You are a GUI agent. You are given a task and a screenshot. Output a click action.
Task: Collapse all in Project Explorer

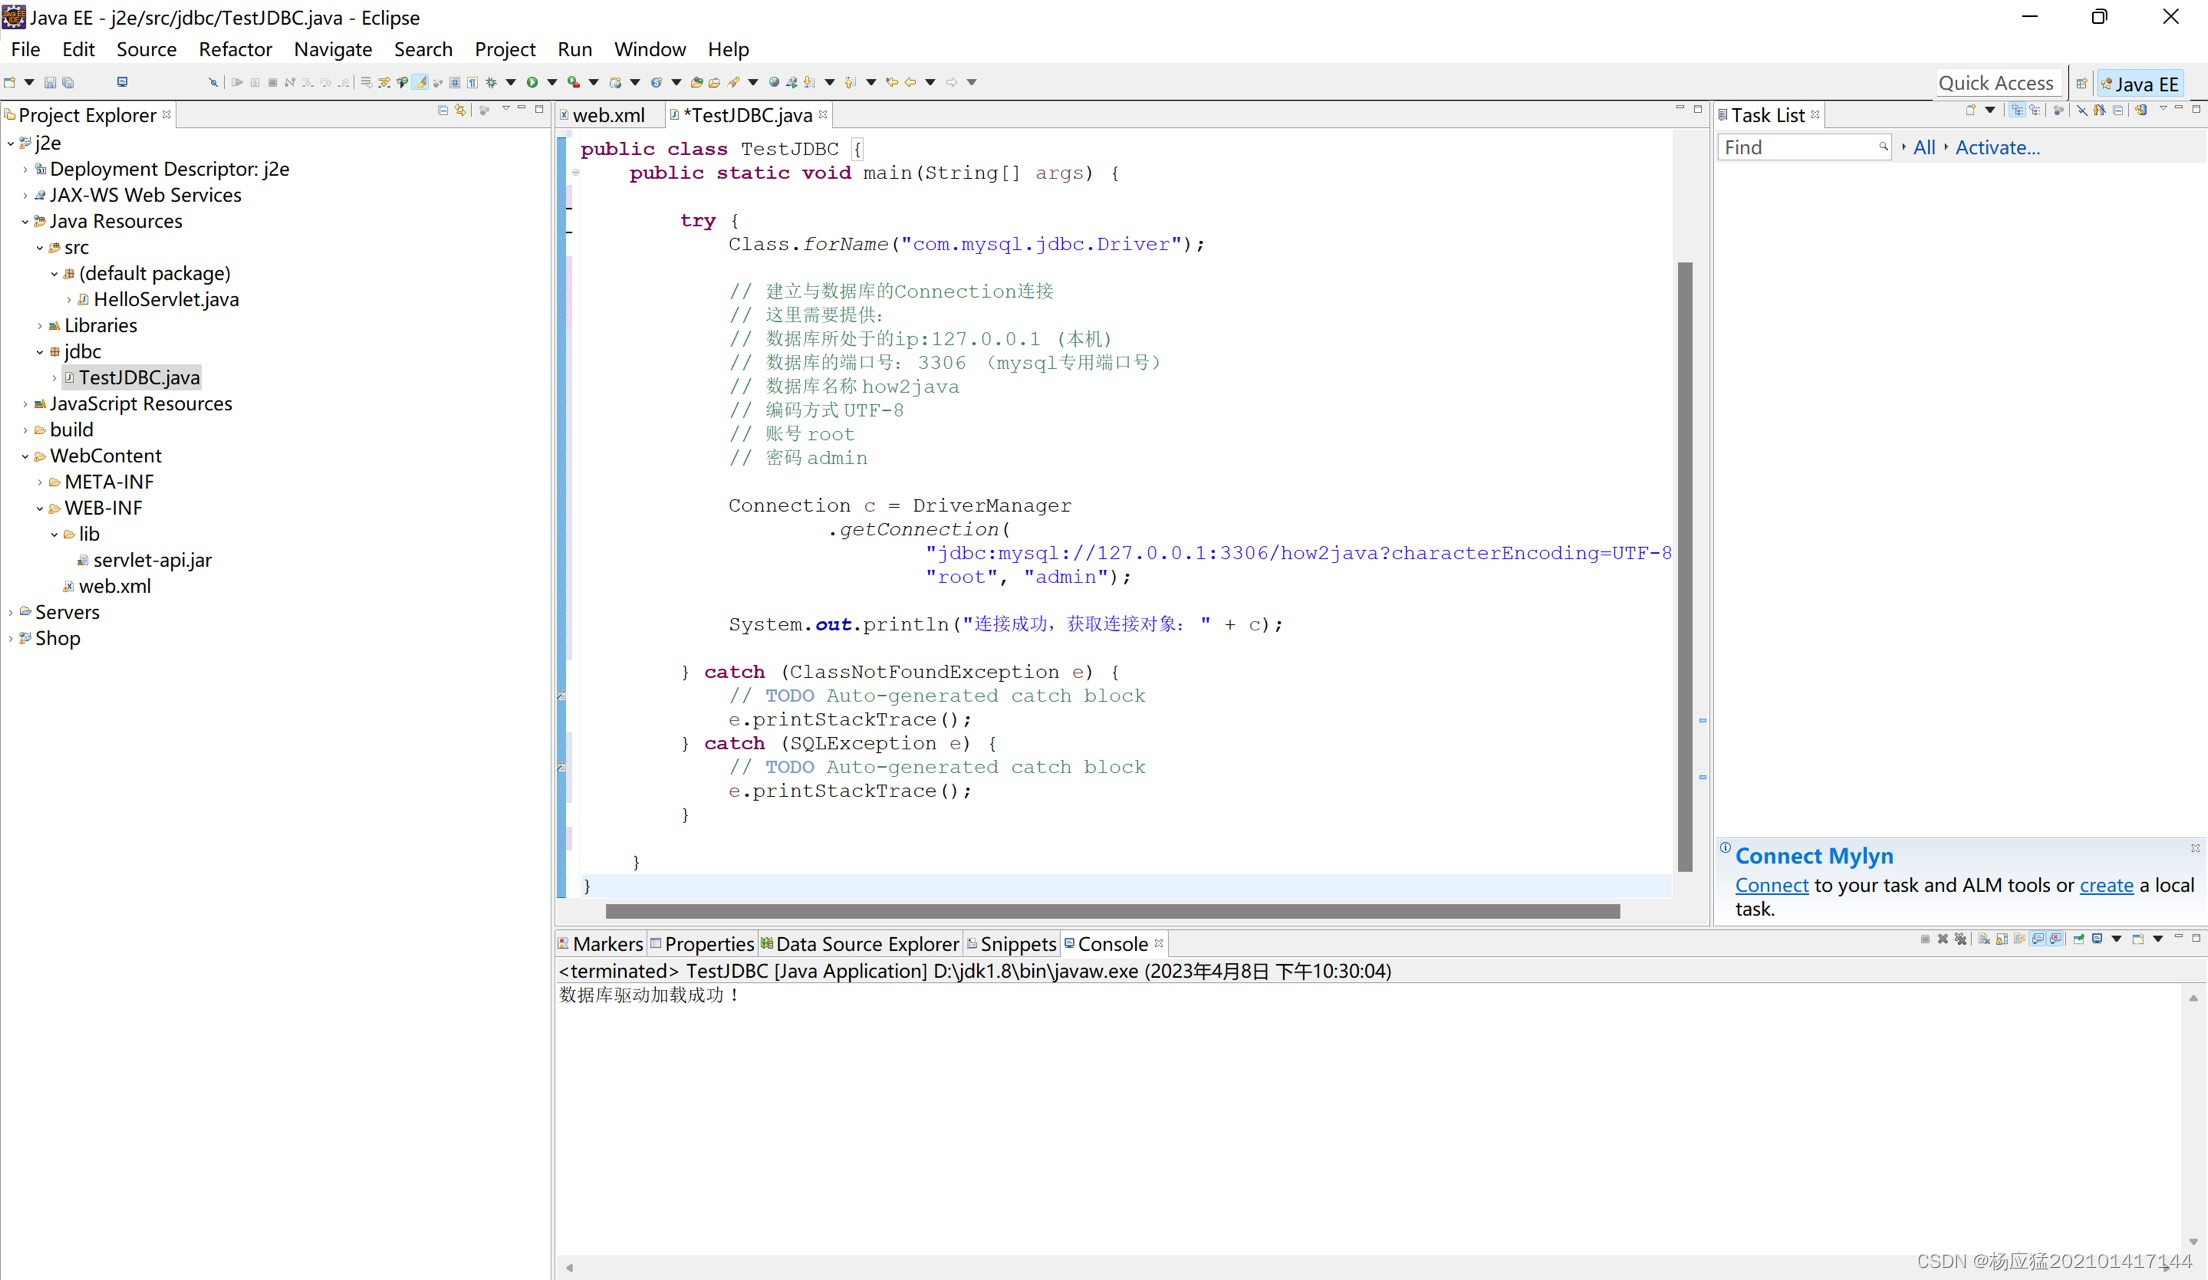coord(443,110)
